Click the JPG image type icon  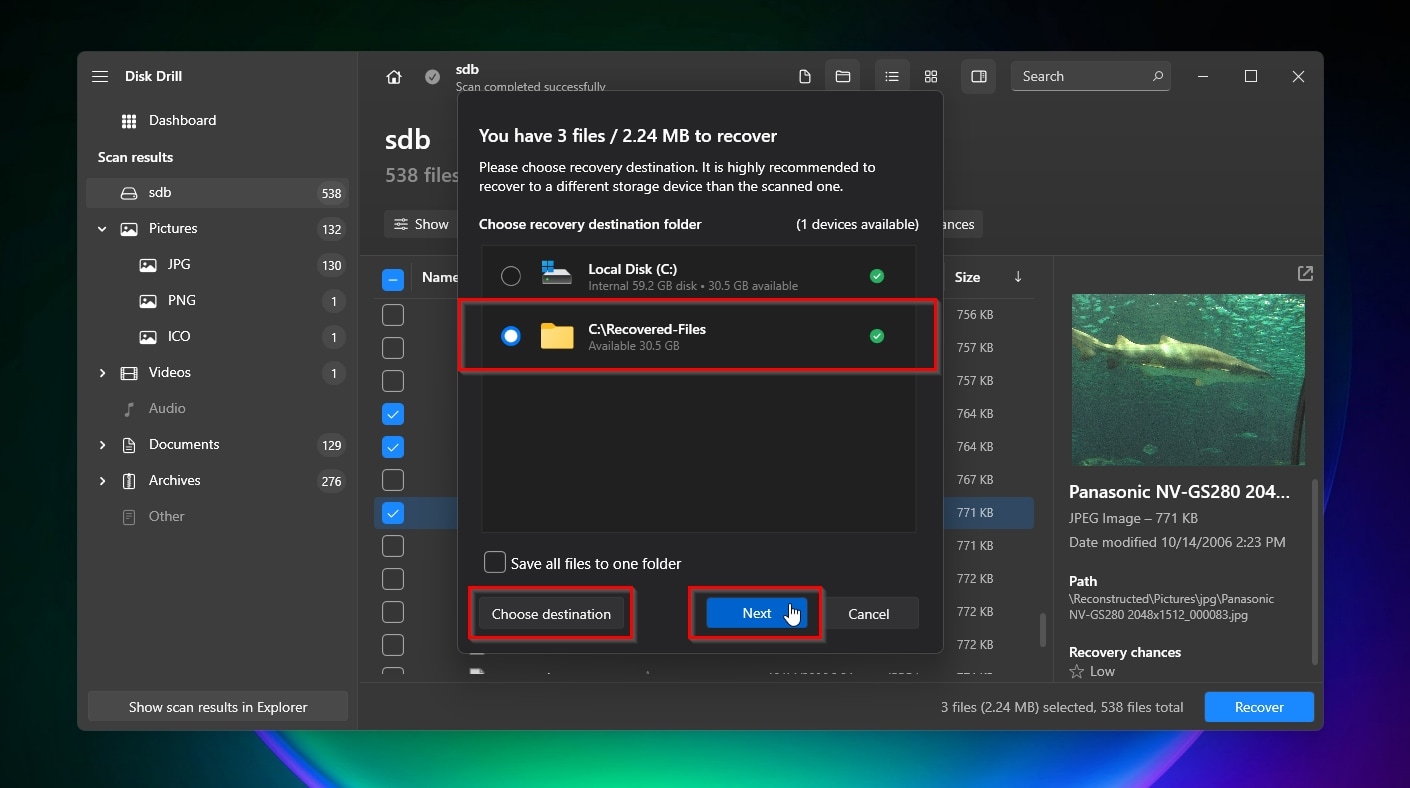[148, 265]
